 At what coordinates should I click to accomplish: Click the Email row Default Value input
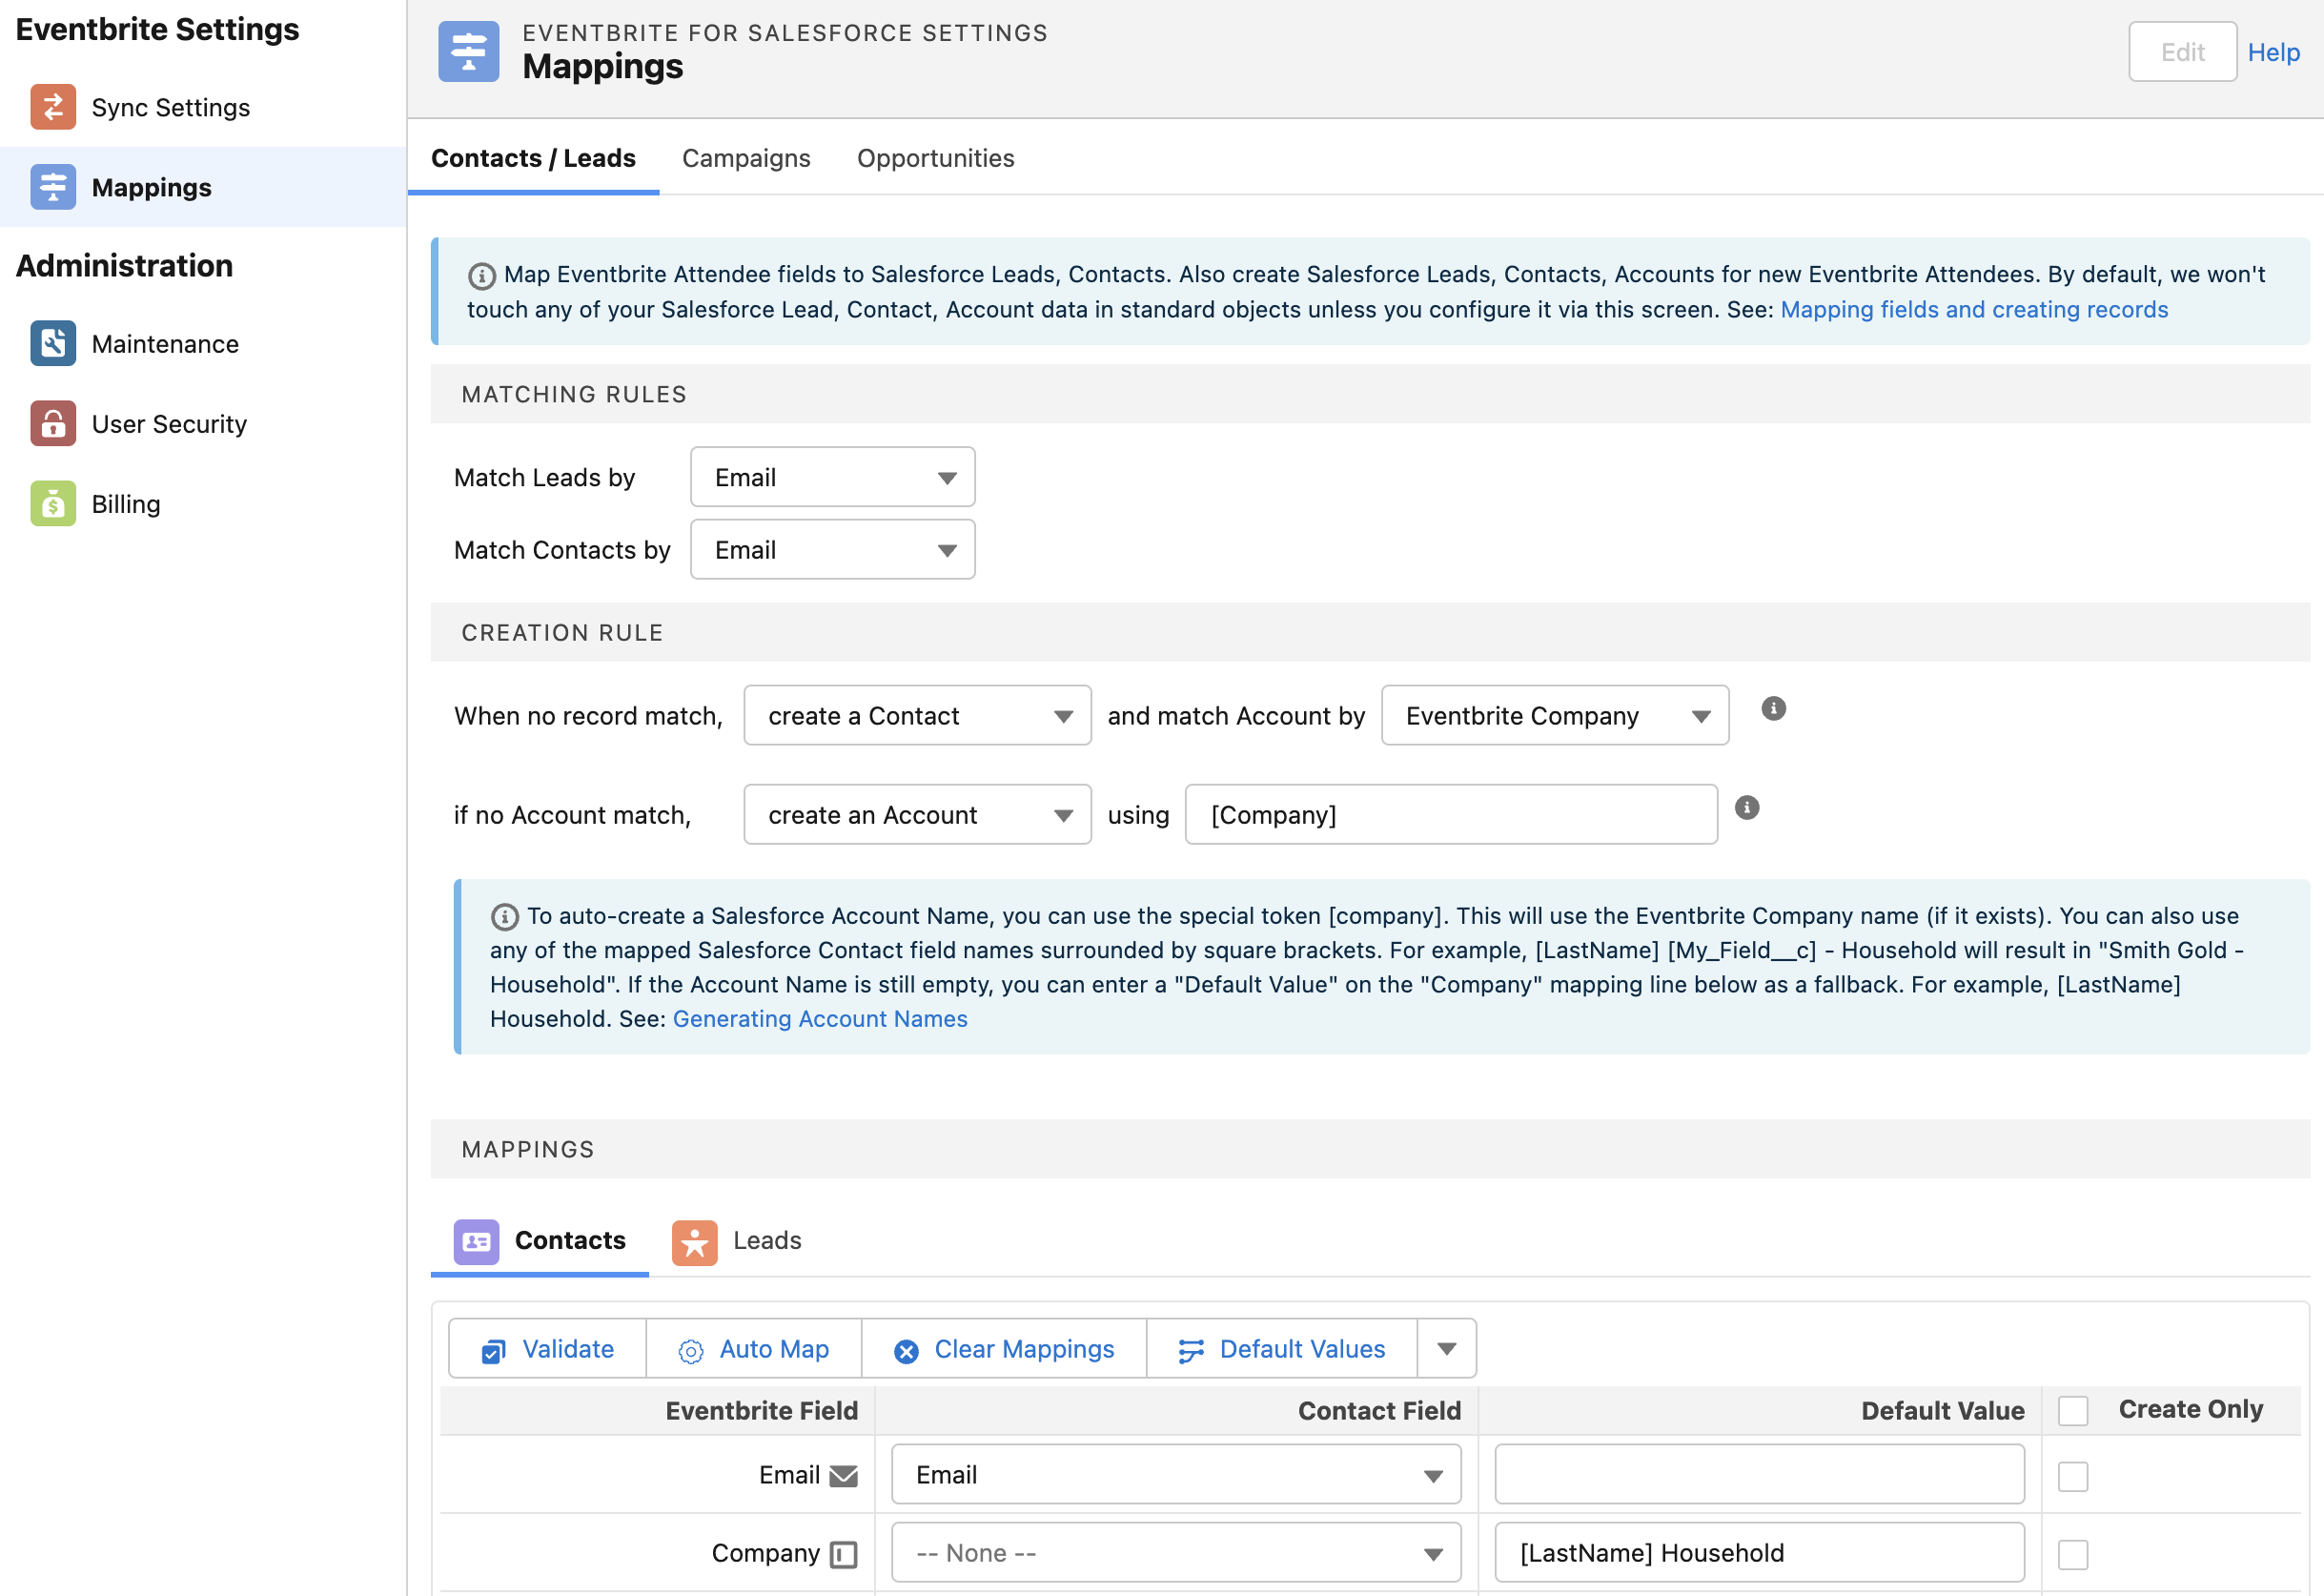(x=1758, y=1474)
